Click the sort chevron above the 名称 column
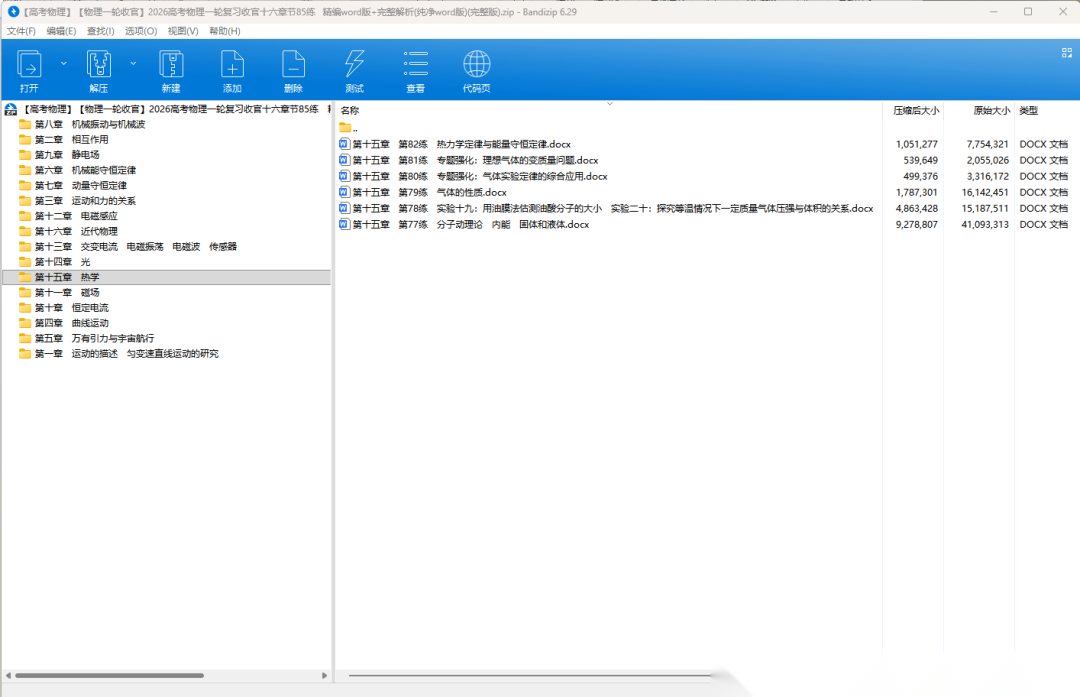The height and width of the screenshot is (697, 1080). coord(609,103)
